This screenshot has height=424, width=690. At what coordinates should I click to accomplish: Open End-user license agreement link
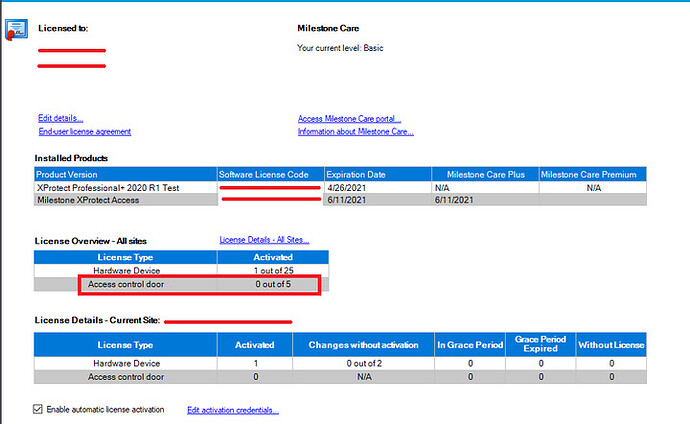(84, 132)
